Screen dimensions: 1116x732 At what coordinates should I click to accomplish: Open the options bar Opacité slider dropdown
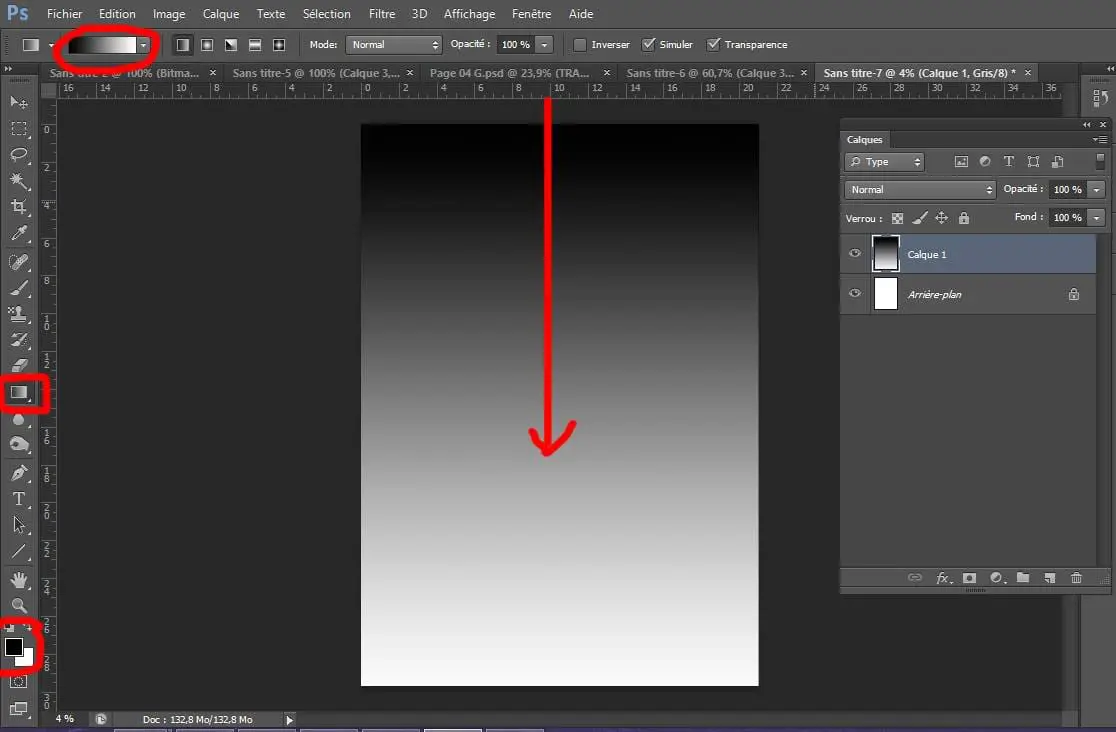click(x=544, y=45)
